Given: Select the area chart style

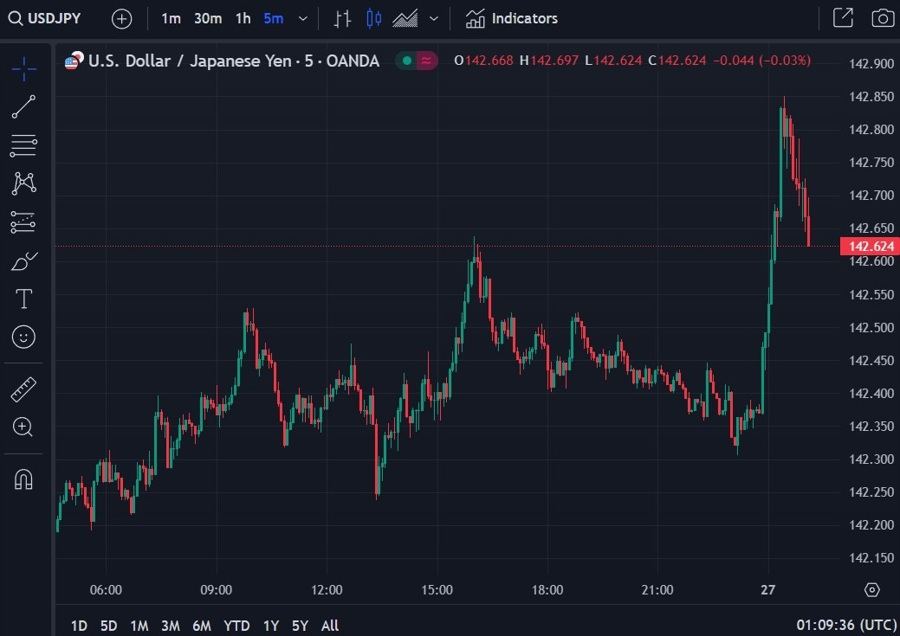Looking at the screenshot, I should pyautogui.click(x=405, y=19).
